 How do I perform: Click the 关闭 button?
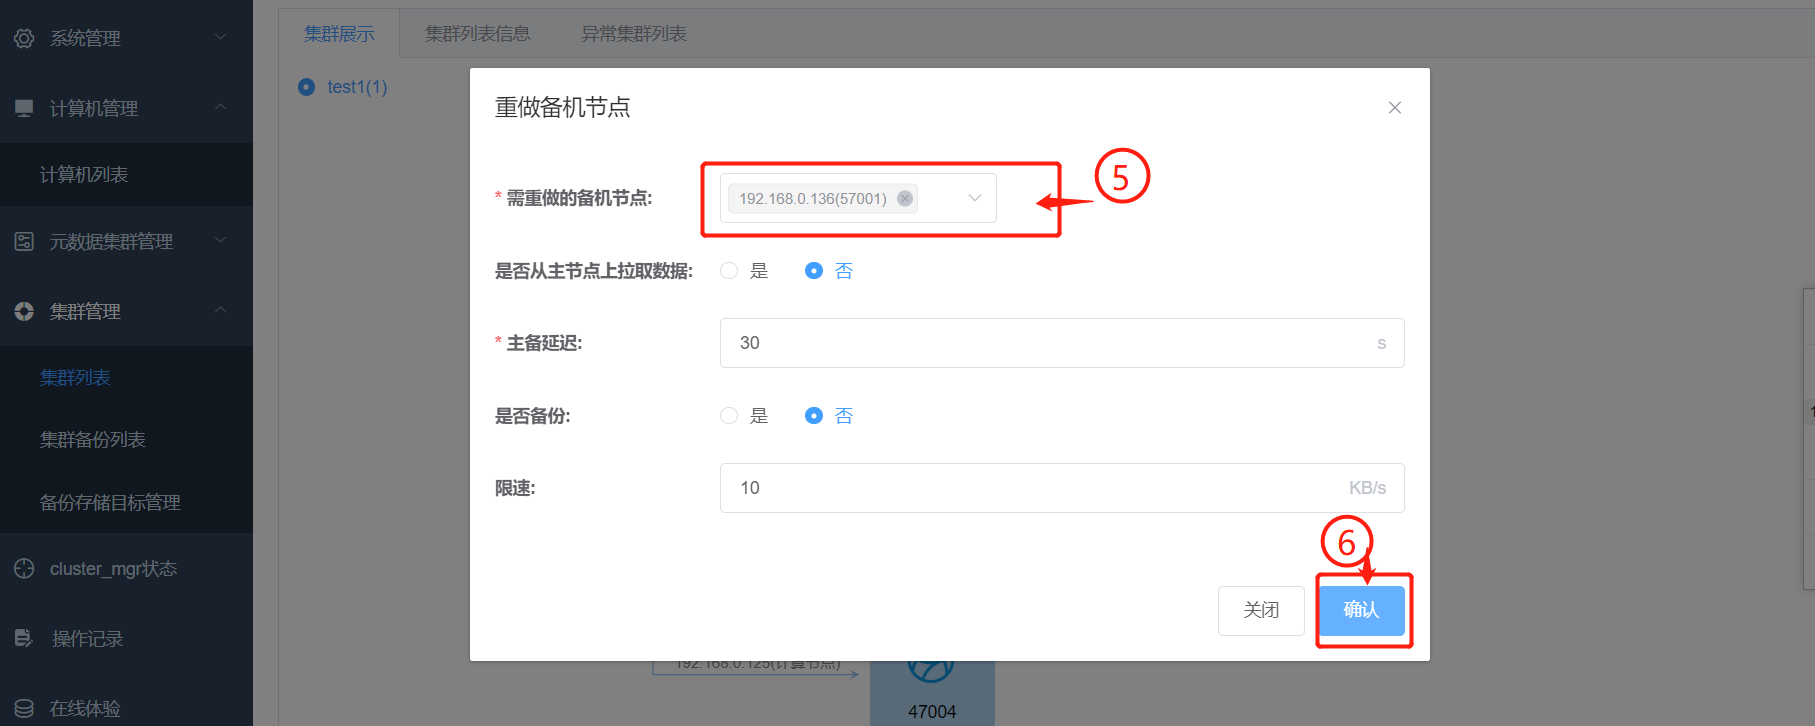click(x=1261, y=610)
